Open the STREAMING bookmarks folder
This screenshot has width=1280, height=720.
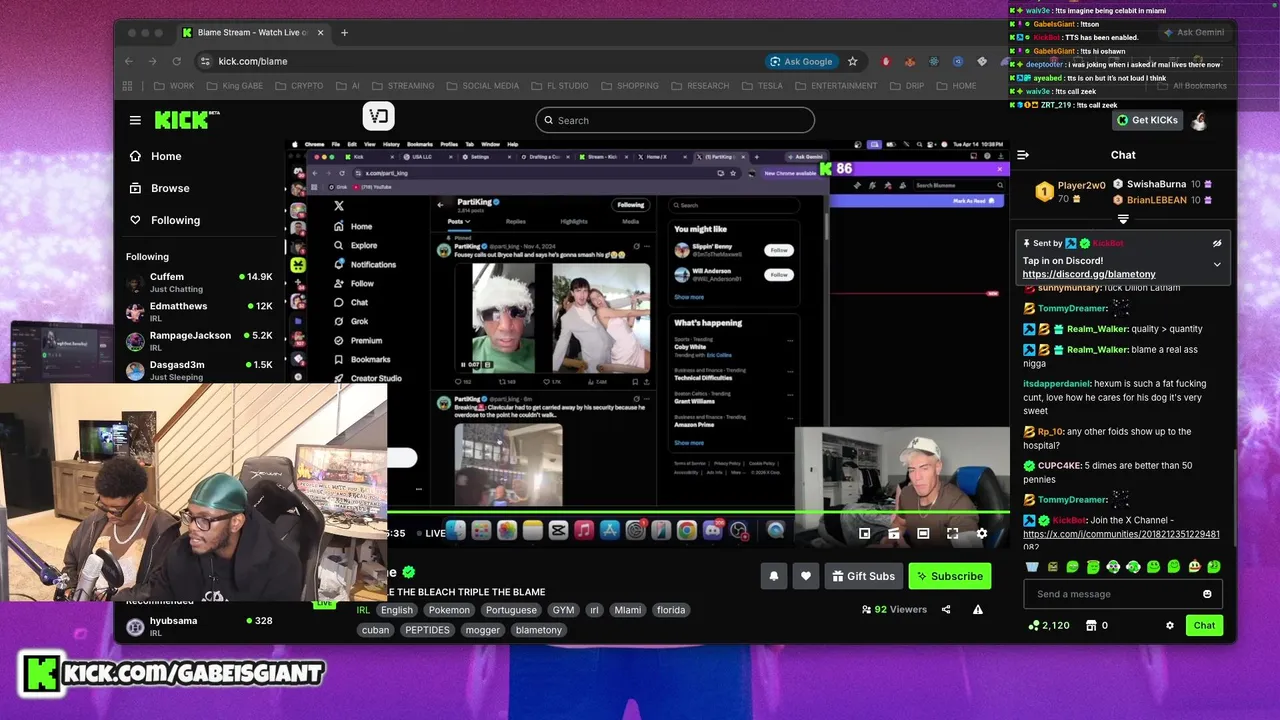point(403,86)
